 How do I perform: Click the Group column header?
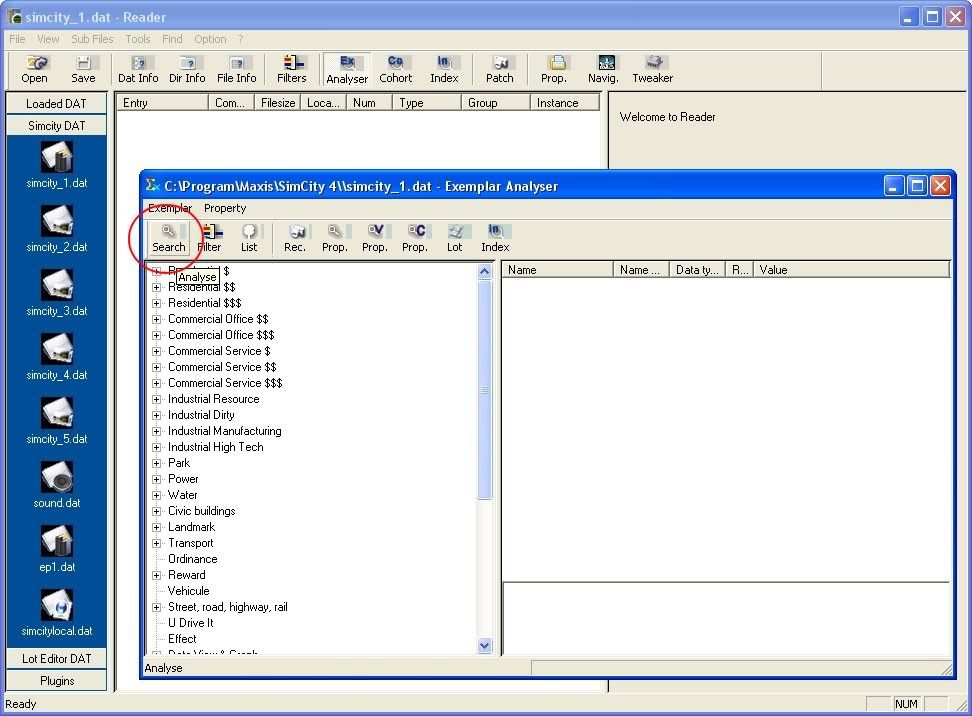point(496,103)
